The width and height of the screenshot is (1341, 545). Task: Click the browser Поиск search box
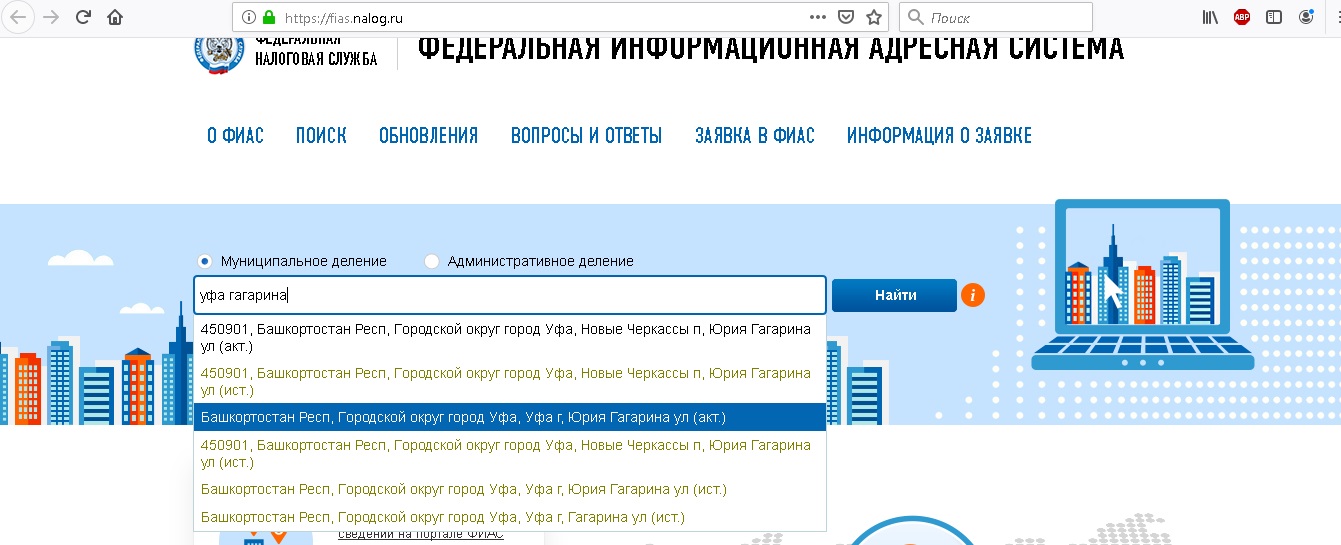pos(996,17)
